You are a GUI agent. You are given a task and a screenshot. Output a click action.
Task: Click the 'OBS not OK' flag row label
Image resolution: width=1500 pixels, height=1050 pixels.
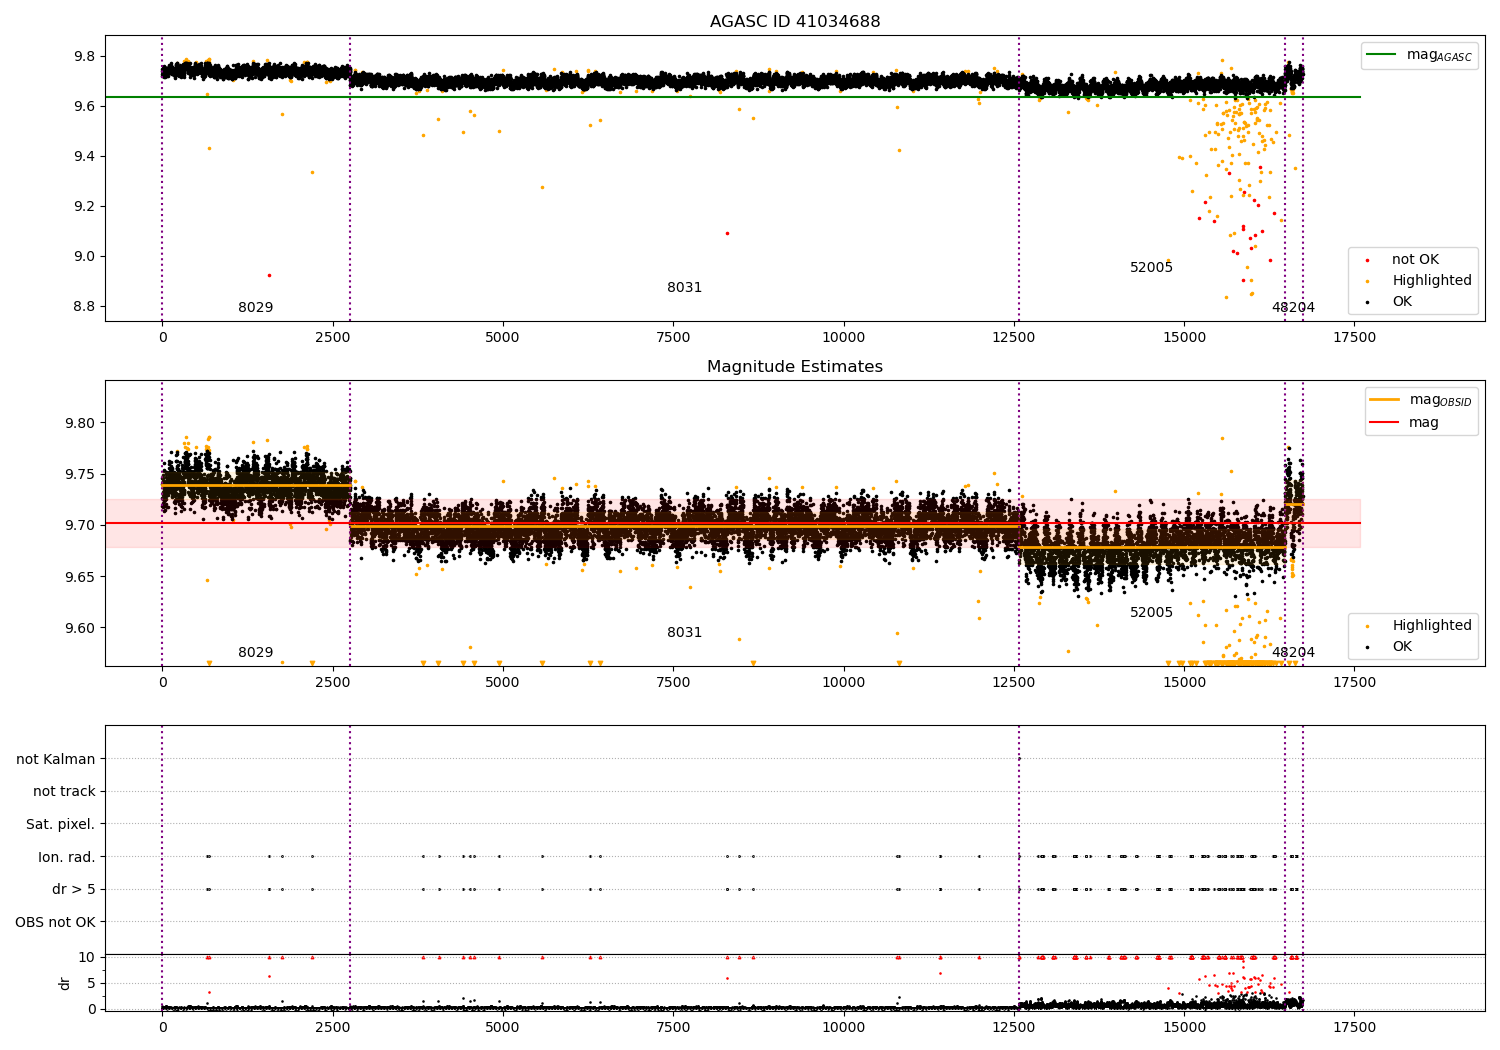[x=56, y=922]
